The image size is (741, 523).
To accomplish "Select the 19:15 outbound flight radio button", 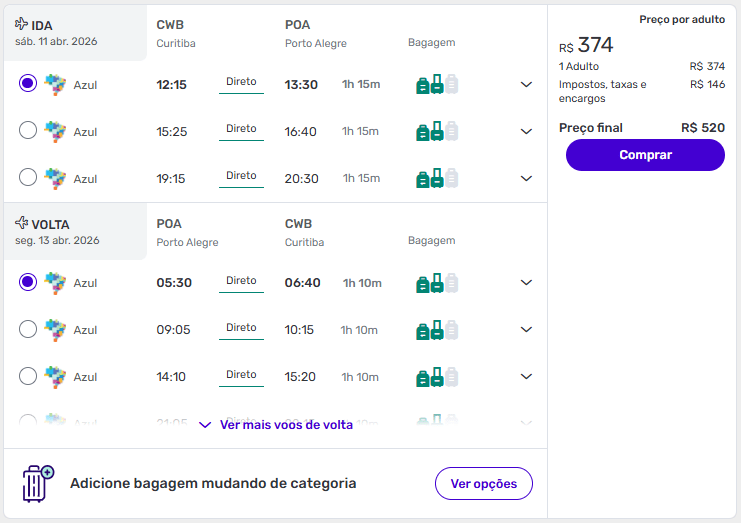I will pos(28,177).
